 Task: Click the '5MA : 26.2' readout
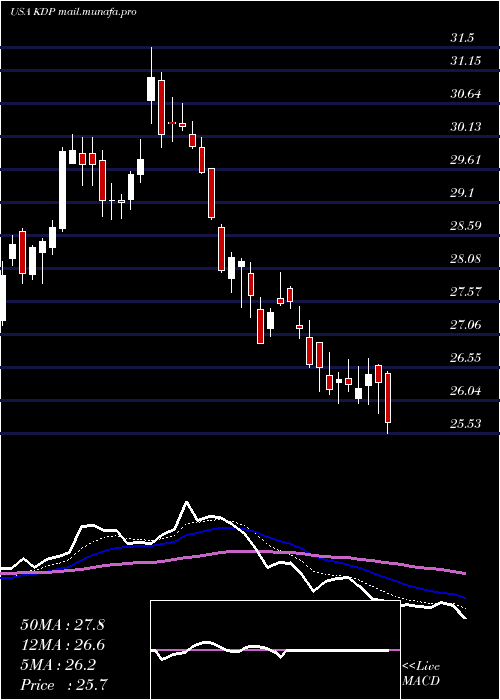[x=58, y=665]
